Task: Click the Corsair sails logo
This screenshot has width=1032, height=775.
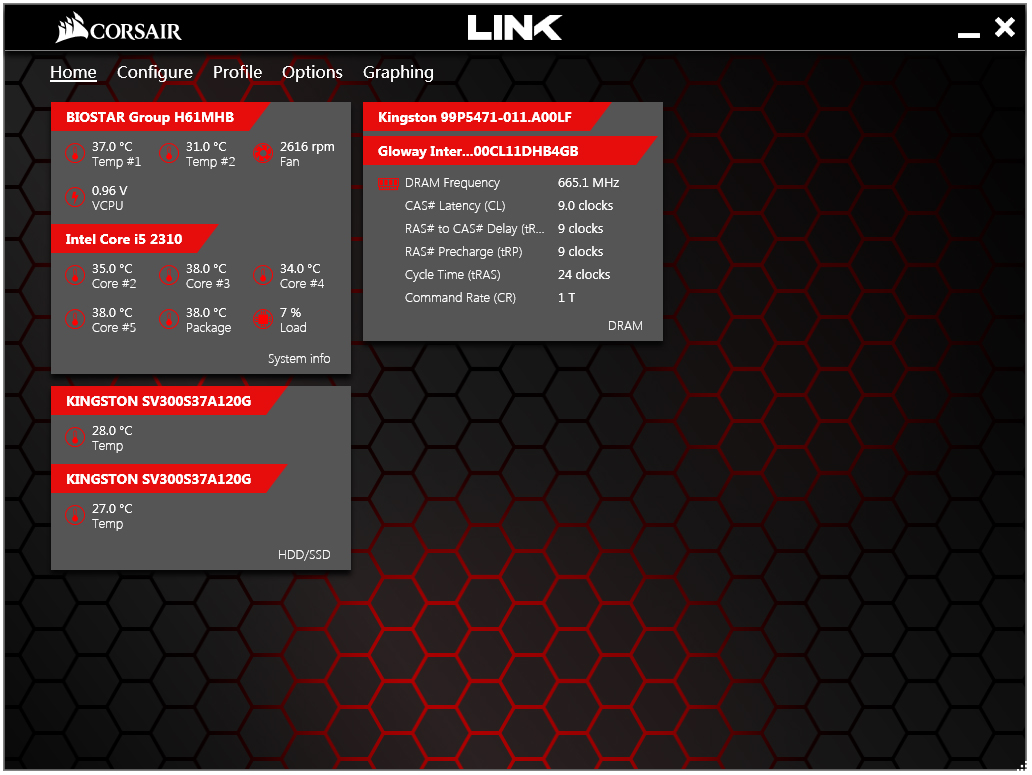Action: (x=72, y=27)
